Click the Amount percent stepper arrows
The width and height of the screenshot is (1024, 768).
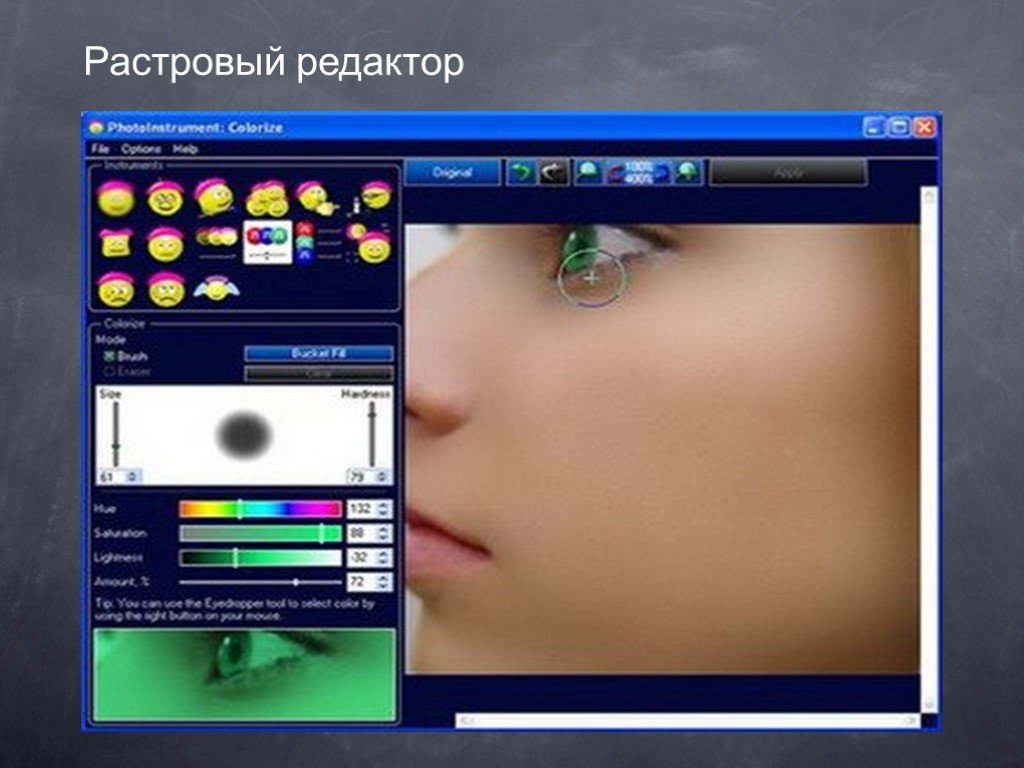[x=384, y=582]
